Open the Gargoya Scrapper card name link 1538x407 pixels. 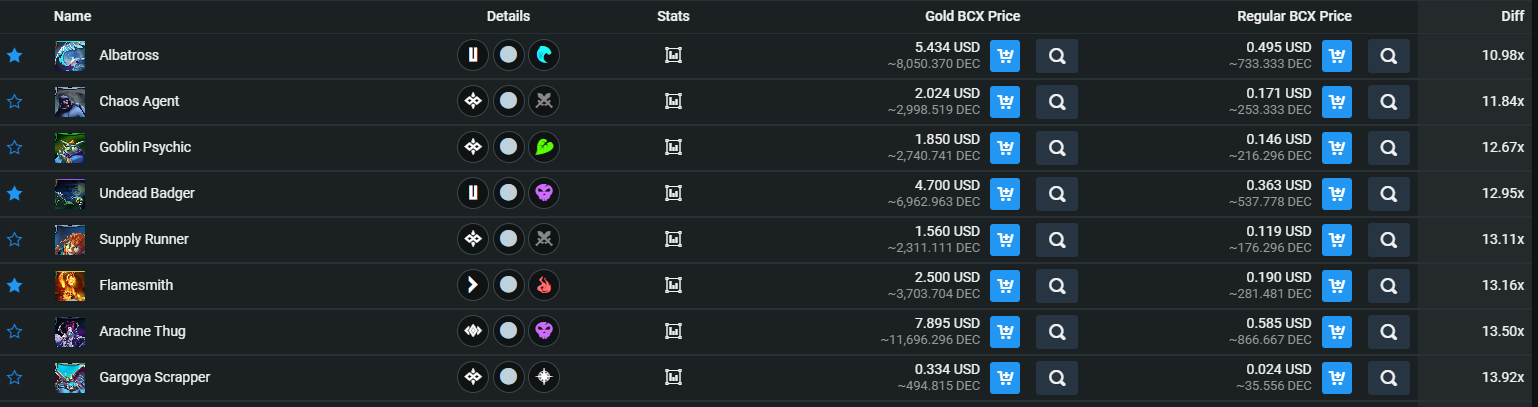154,377
